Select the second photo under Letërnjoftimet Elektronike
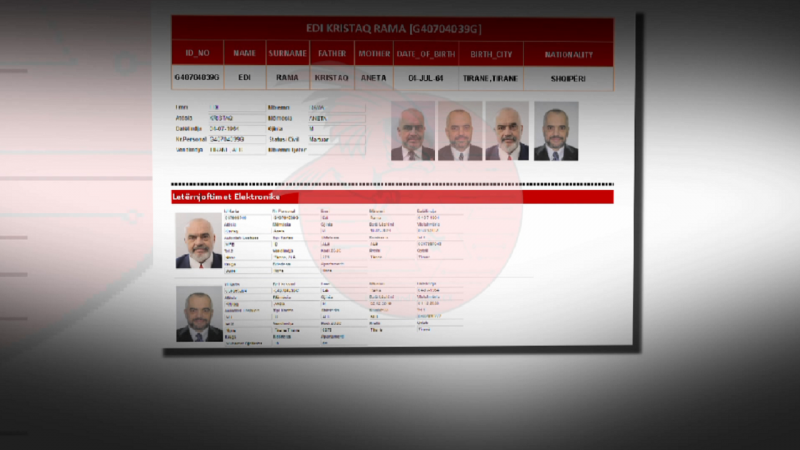 pos(198,313)
